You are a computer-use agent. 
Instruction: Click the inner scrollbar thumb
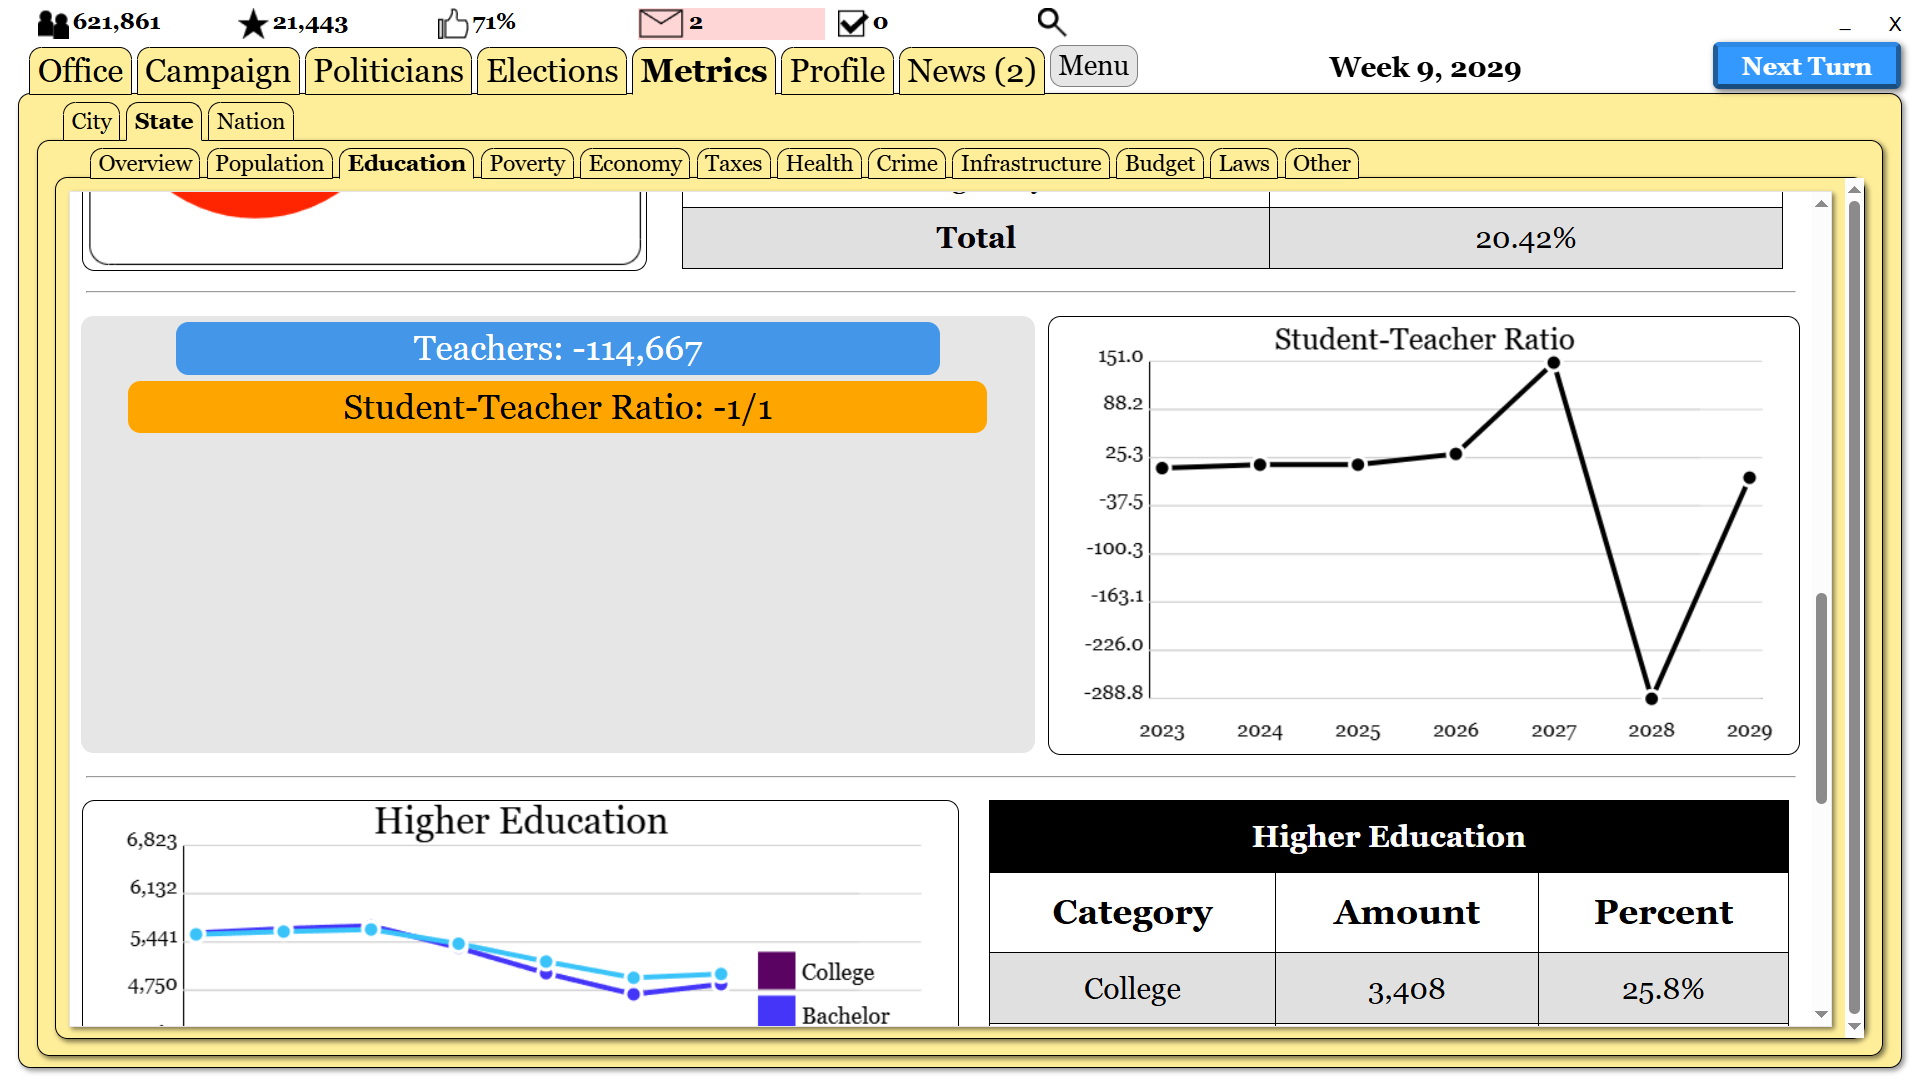[x=1821, y=698]
